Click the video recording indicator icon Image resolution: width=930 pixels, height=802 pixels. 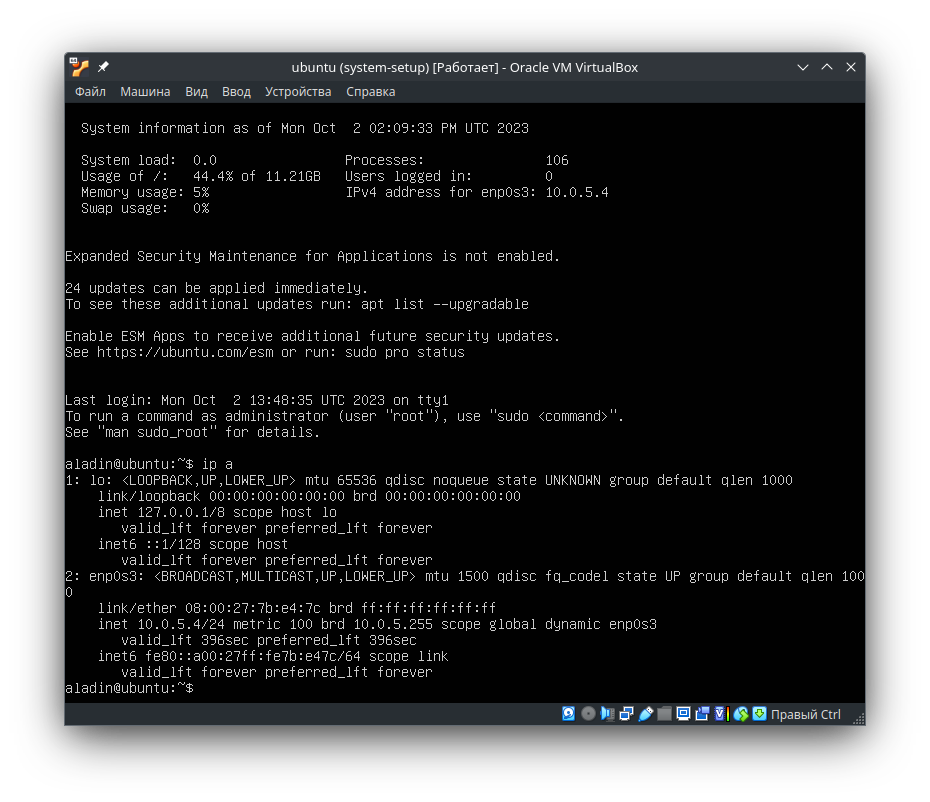click(703, 714)
